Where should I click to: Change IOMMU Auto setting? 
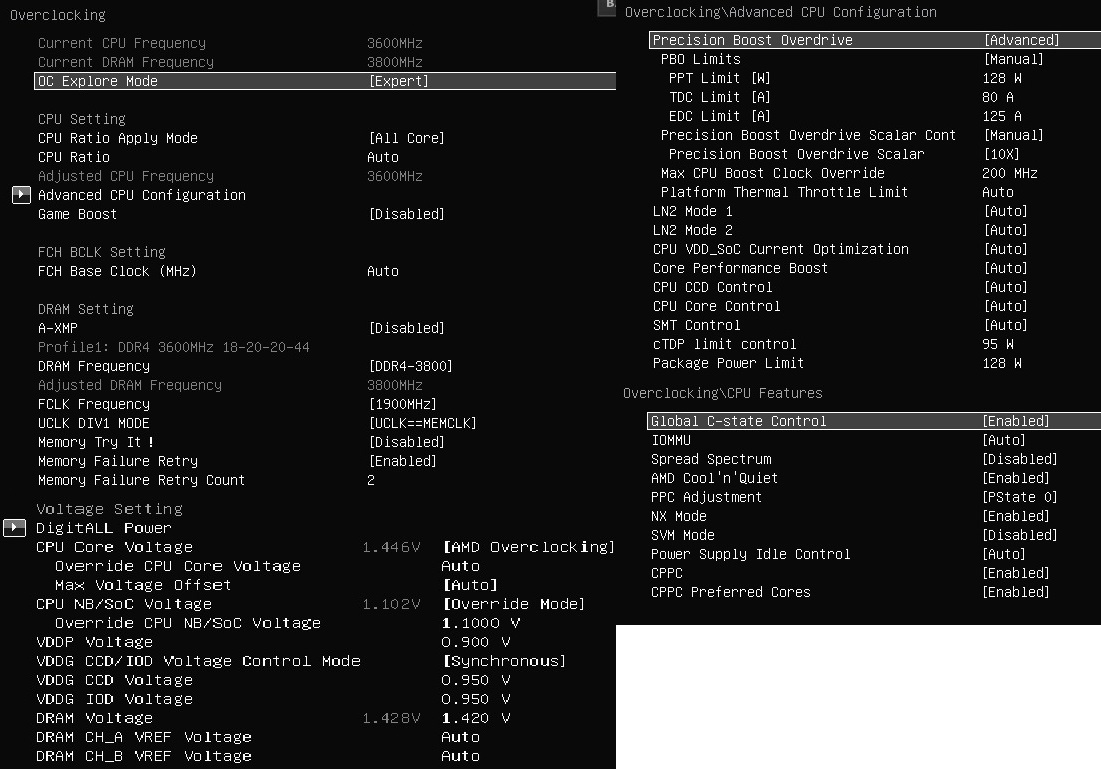pos(1004,440)
